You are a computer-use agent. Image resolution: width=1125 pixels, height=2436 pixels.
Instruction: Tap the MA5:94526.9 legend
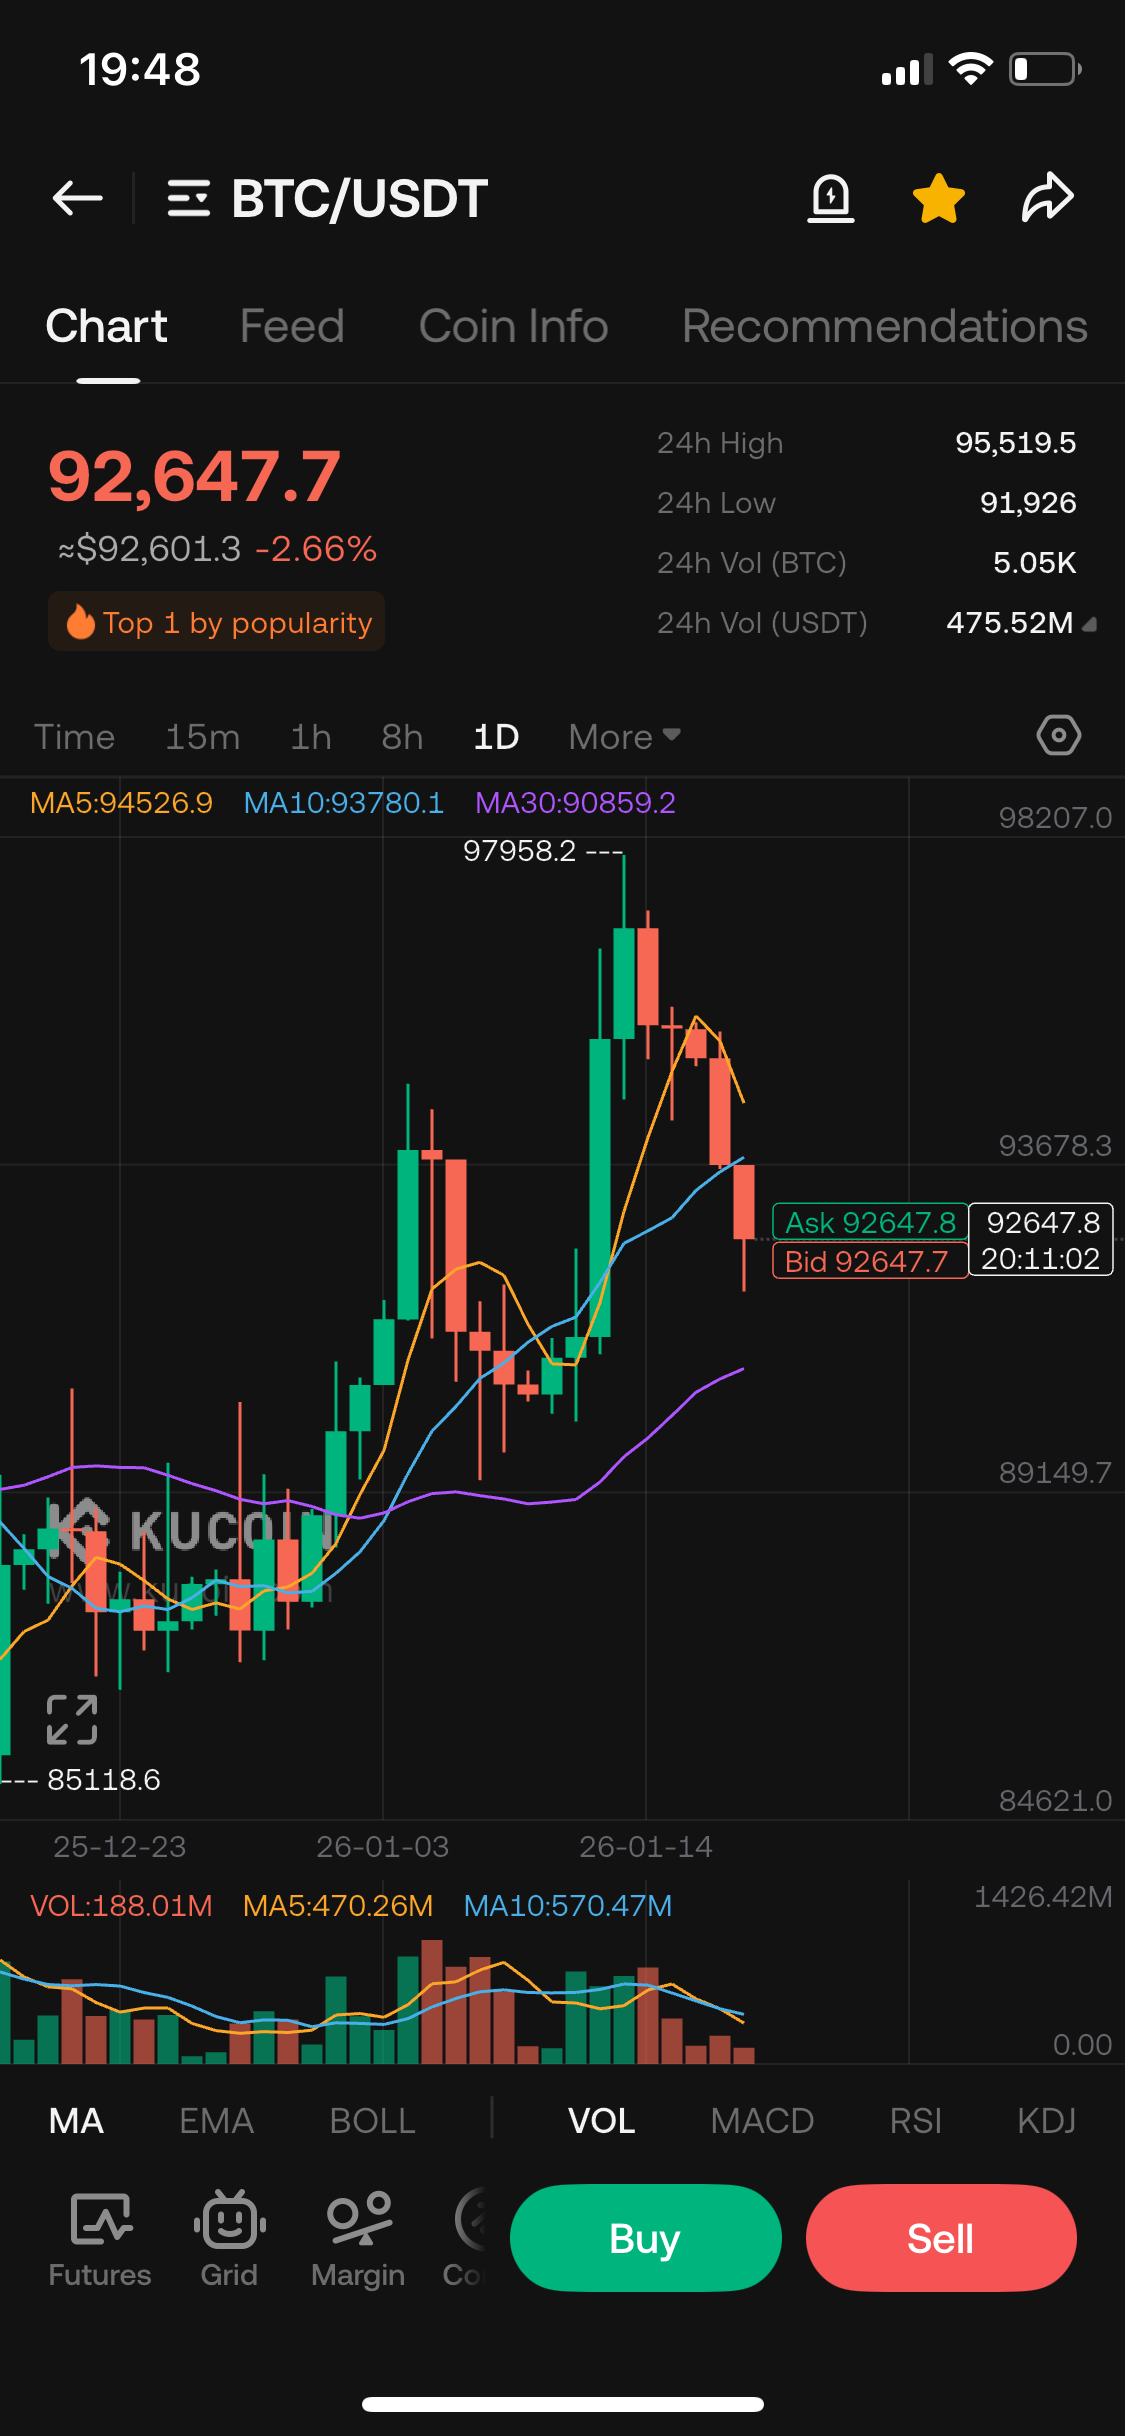click(x=121, y=803)
